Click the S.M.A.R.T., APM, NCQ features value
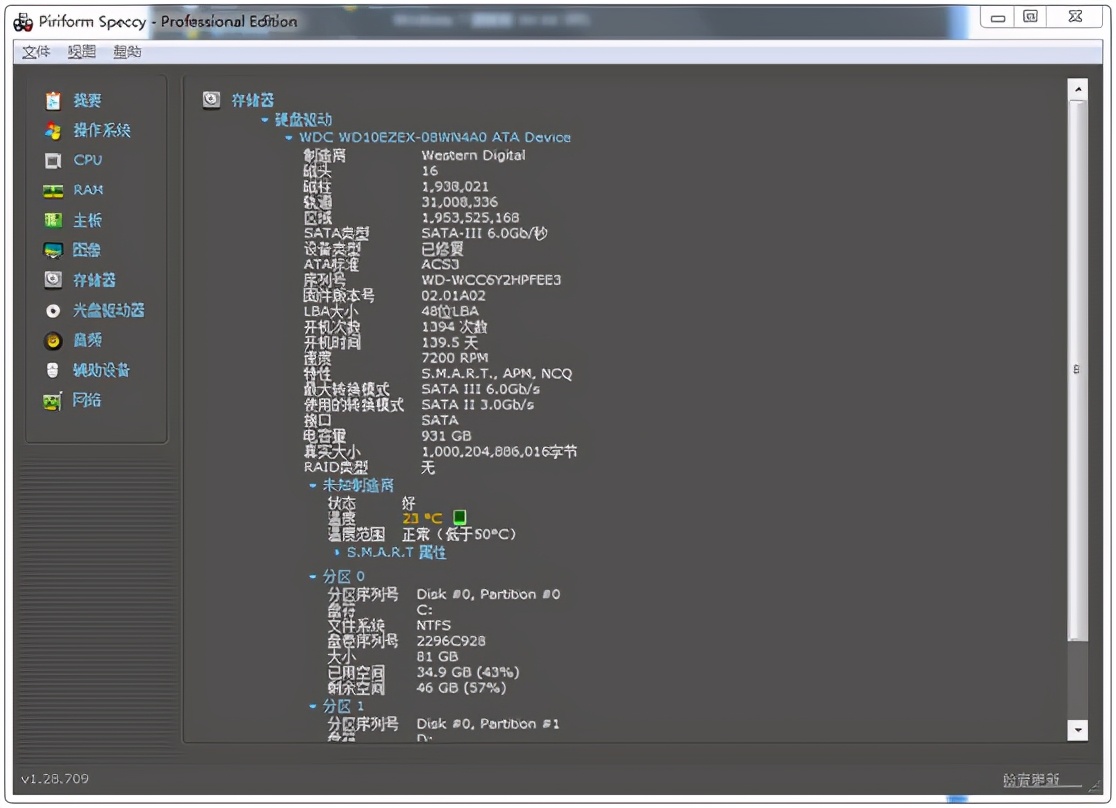Viewport: 1116px width, 808px height. [497, 374]
